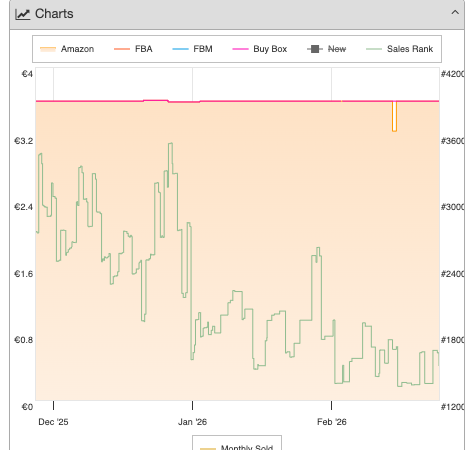The width and height of the screenshot is (474, 450).
Task: Toggle the Buy Box series in legend
Action: coord(260,49)
